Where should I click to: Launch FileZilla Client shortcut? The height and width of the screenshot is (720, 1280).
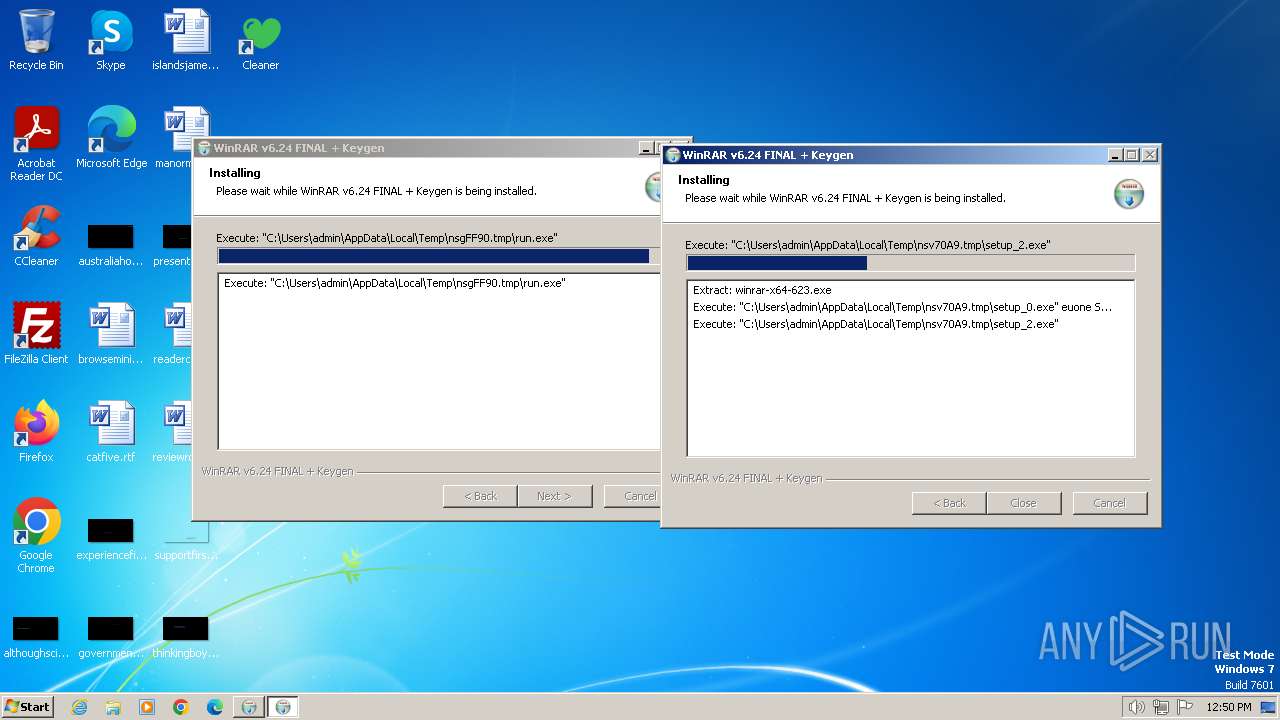pos(36,335)
